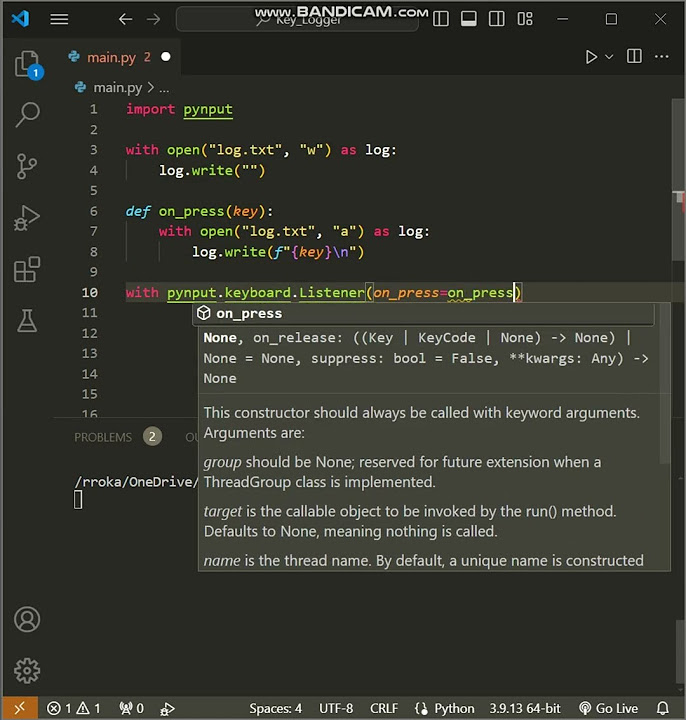Change end of line sequence CRLF

click(384, 709)
